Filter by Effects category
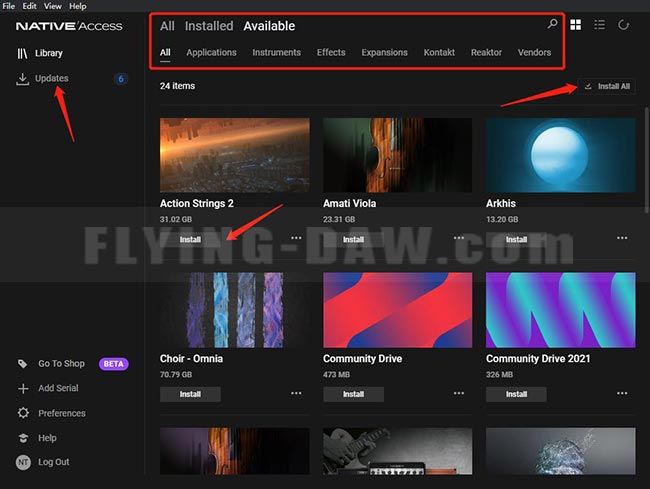Screen dimensions: 650x489 (x=331, y=53)
